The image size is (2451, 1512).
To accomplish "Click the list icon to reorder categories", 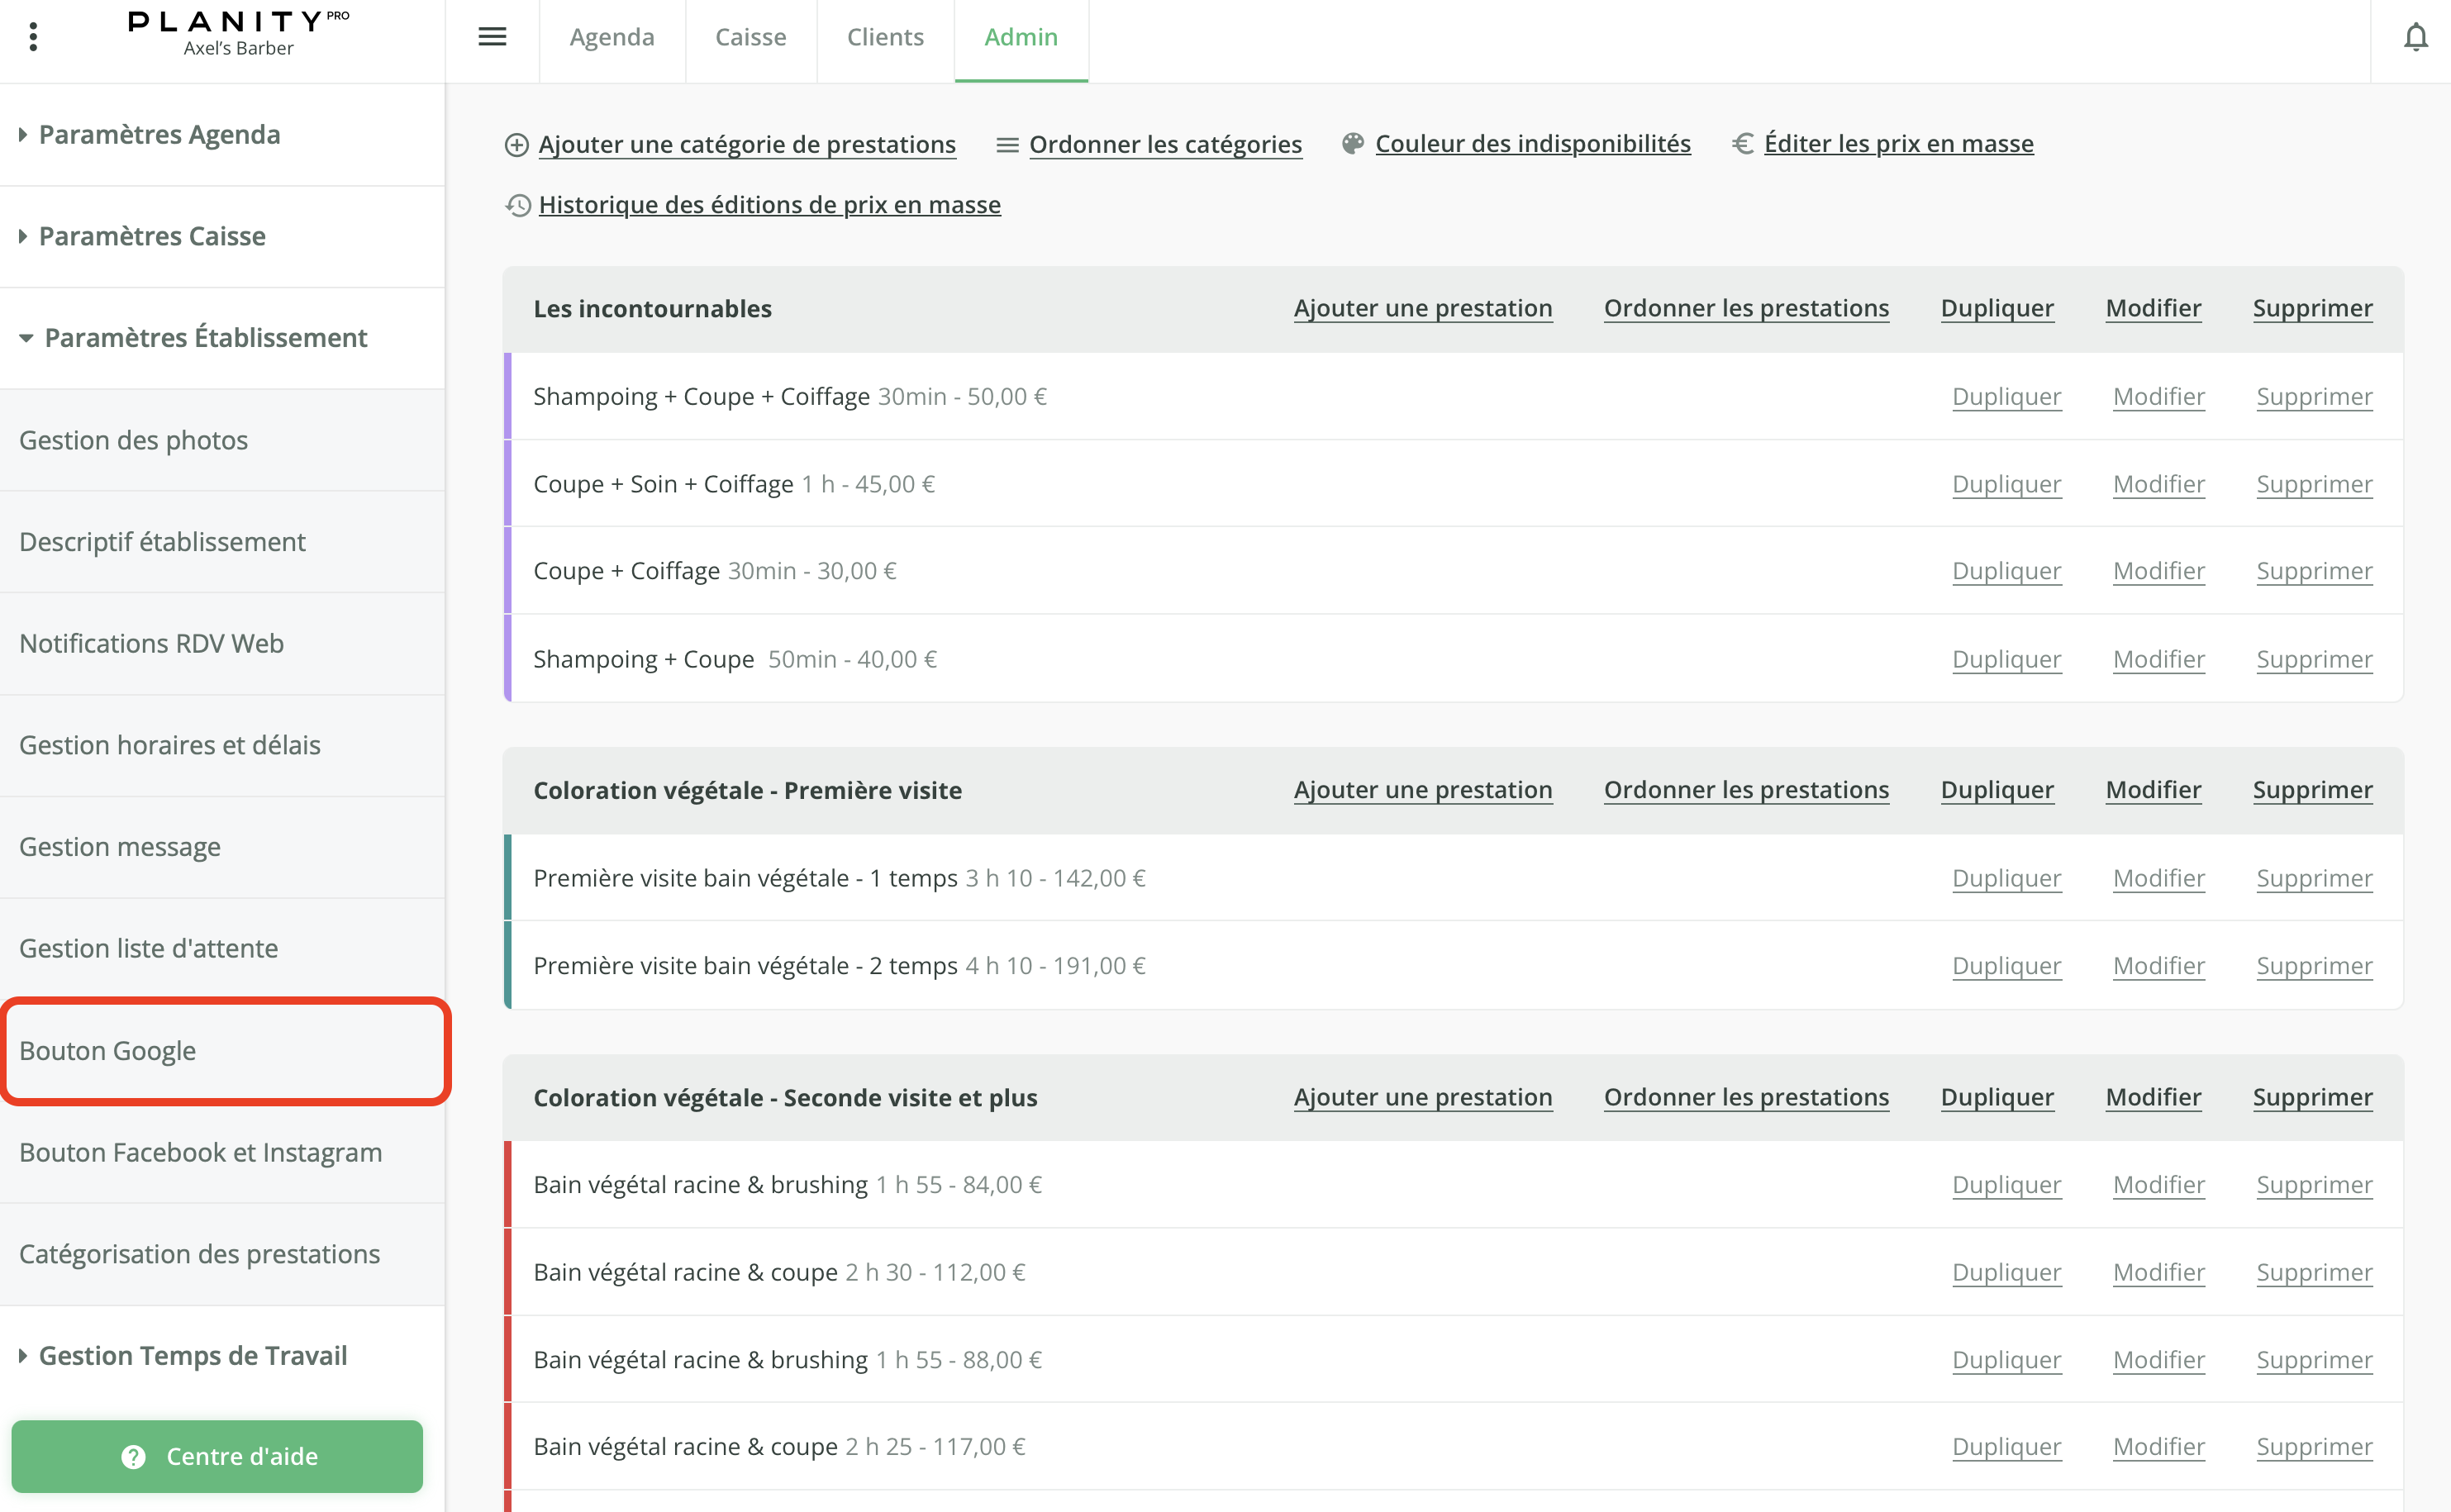I will pyautogui.click(x=1007, y=143).
